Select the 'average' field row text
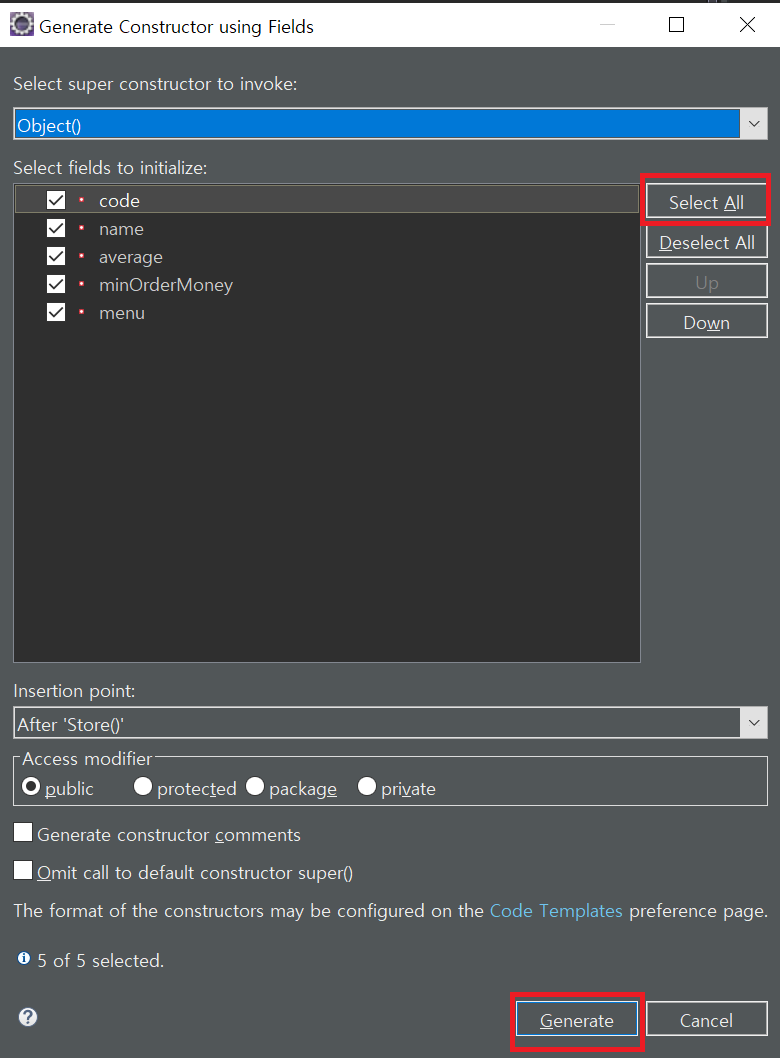This screenshot has width=780, height=1058. point(131,258)
